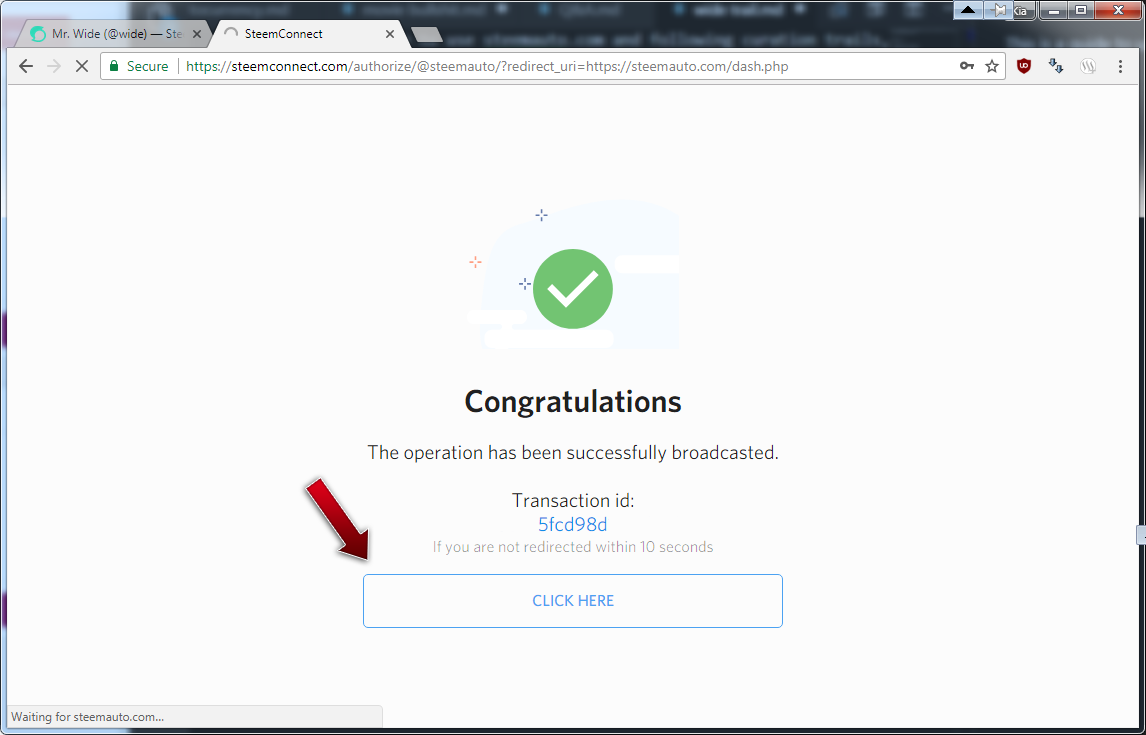Open transaction id 5fcd98d link
Image resolution: width=1146 pixels, height=735 pixels.
(x=573, y=525)
